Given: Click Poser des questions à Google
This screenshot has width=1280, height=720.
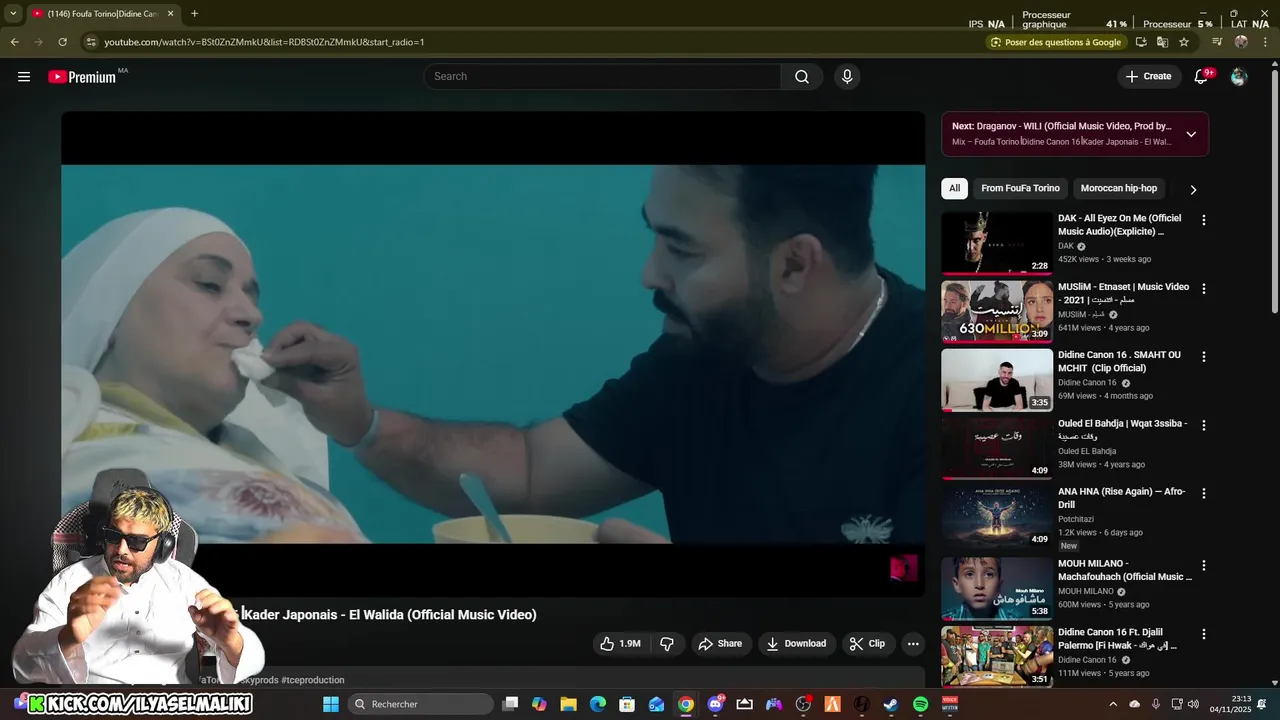Looking at the screenshot, I should 1055,42.
